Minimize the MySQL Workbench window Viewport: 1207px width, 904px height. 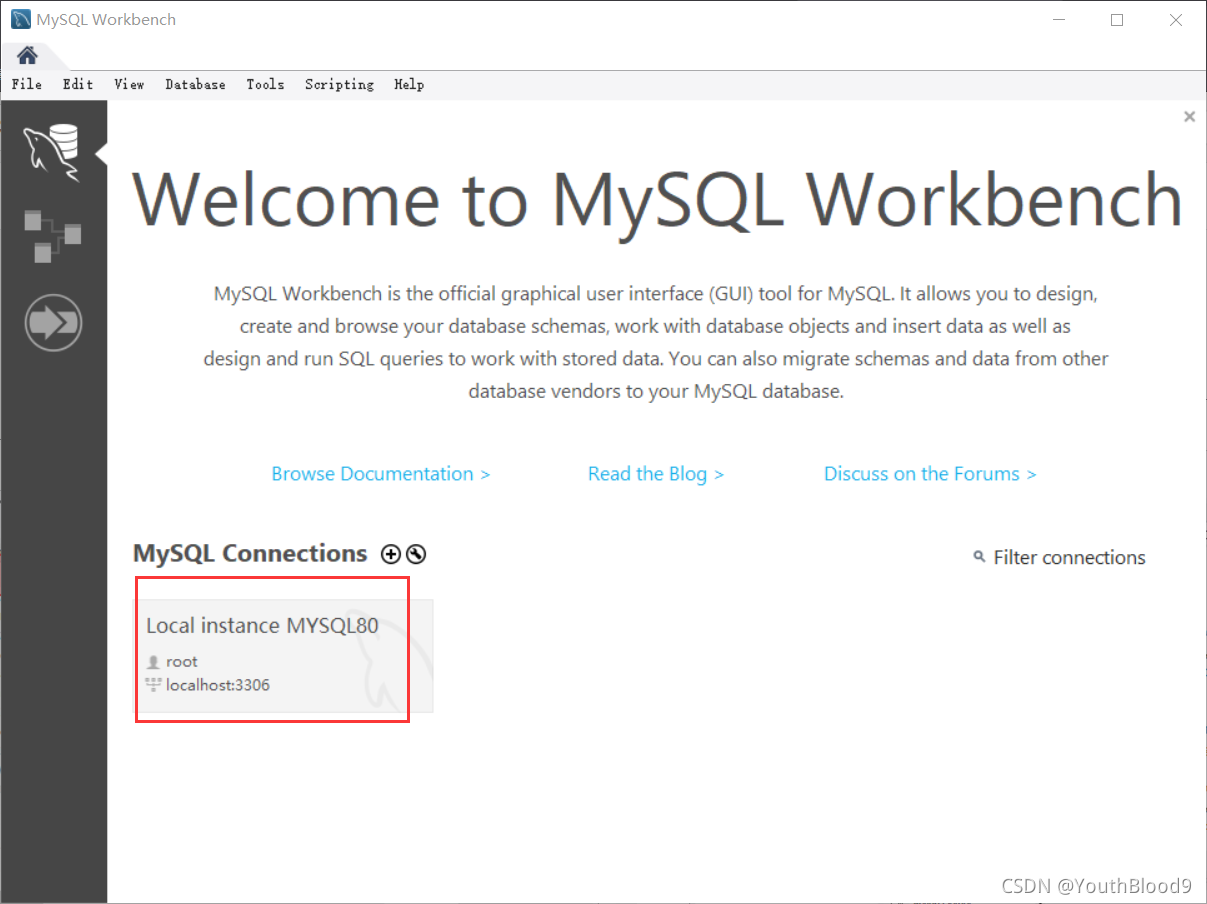pos(1059,20)
